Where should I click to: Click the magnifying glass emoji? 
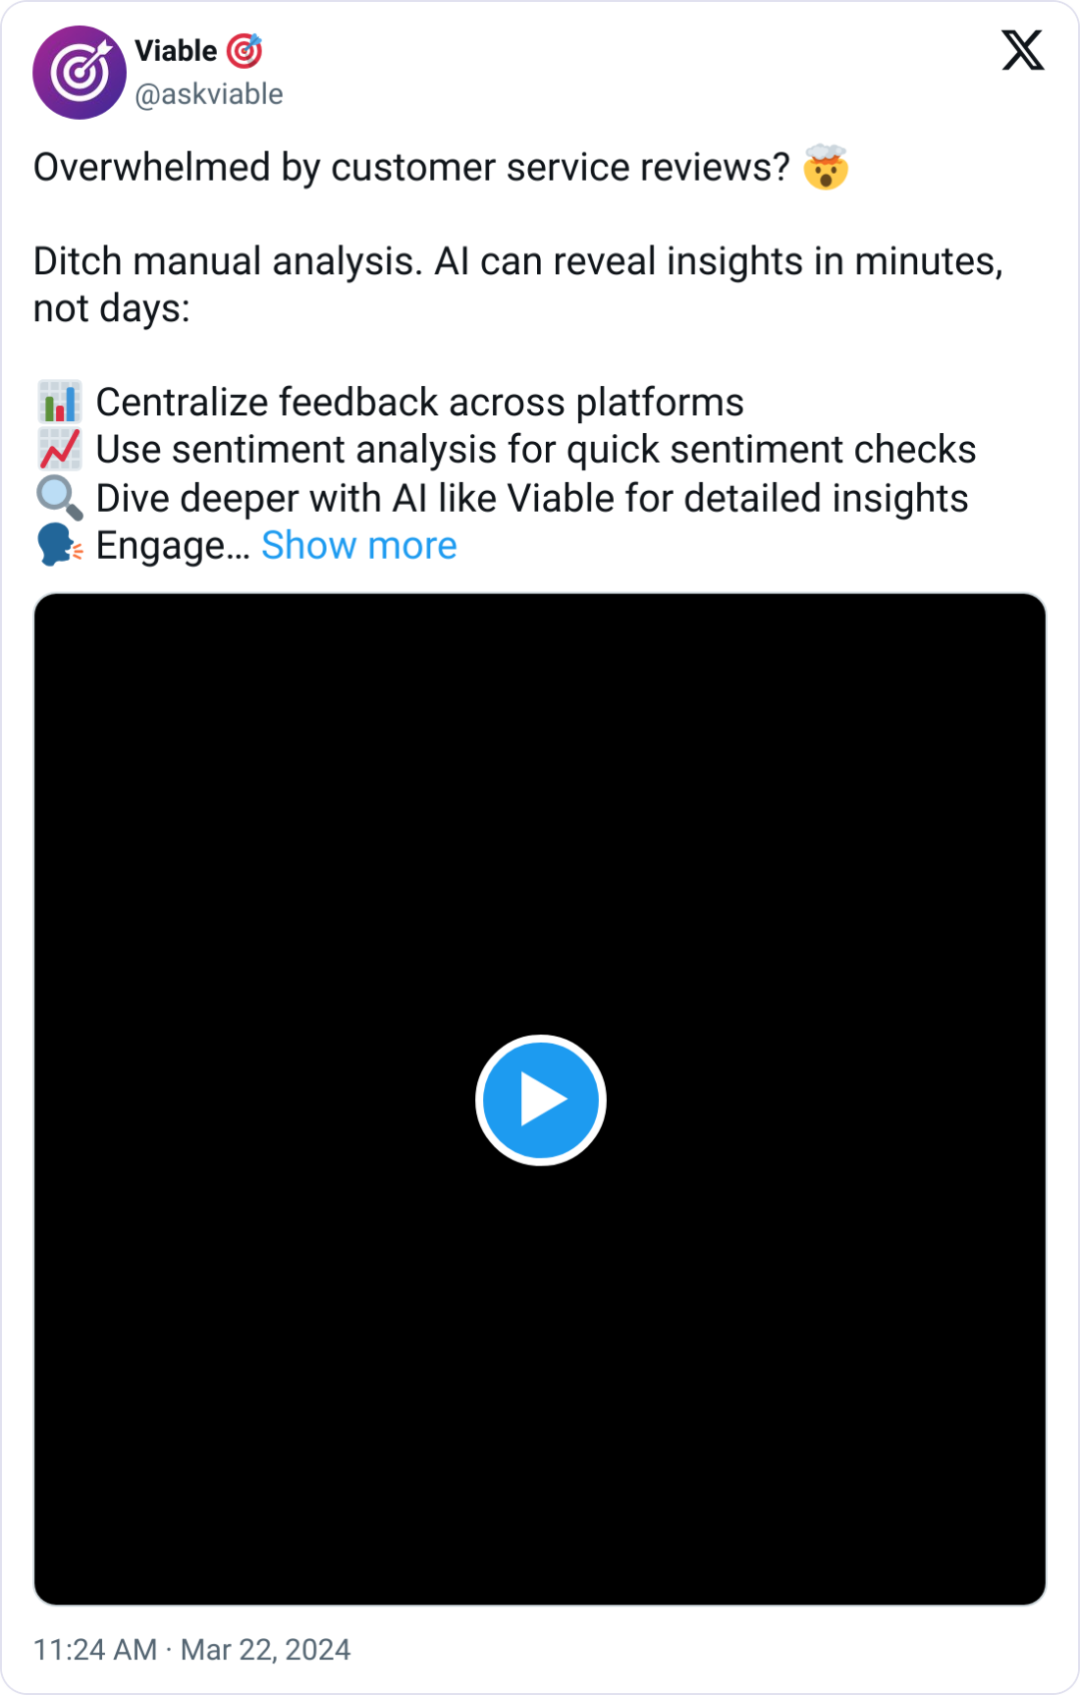coord(59,498)
